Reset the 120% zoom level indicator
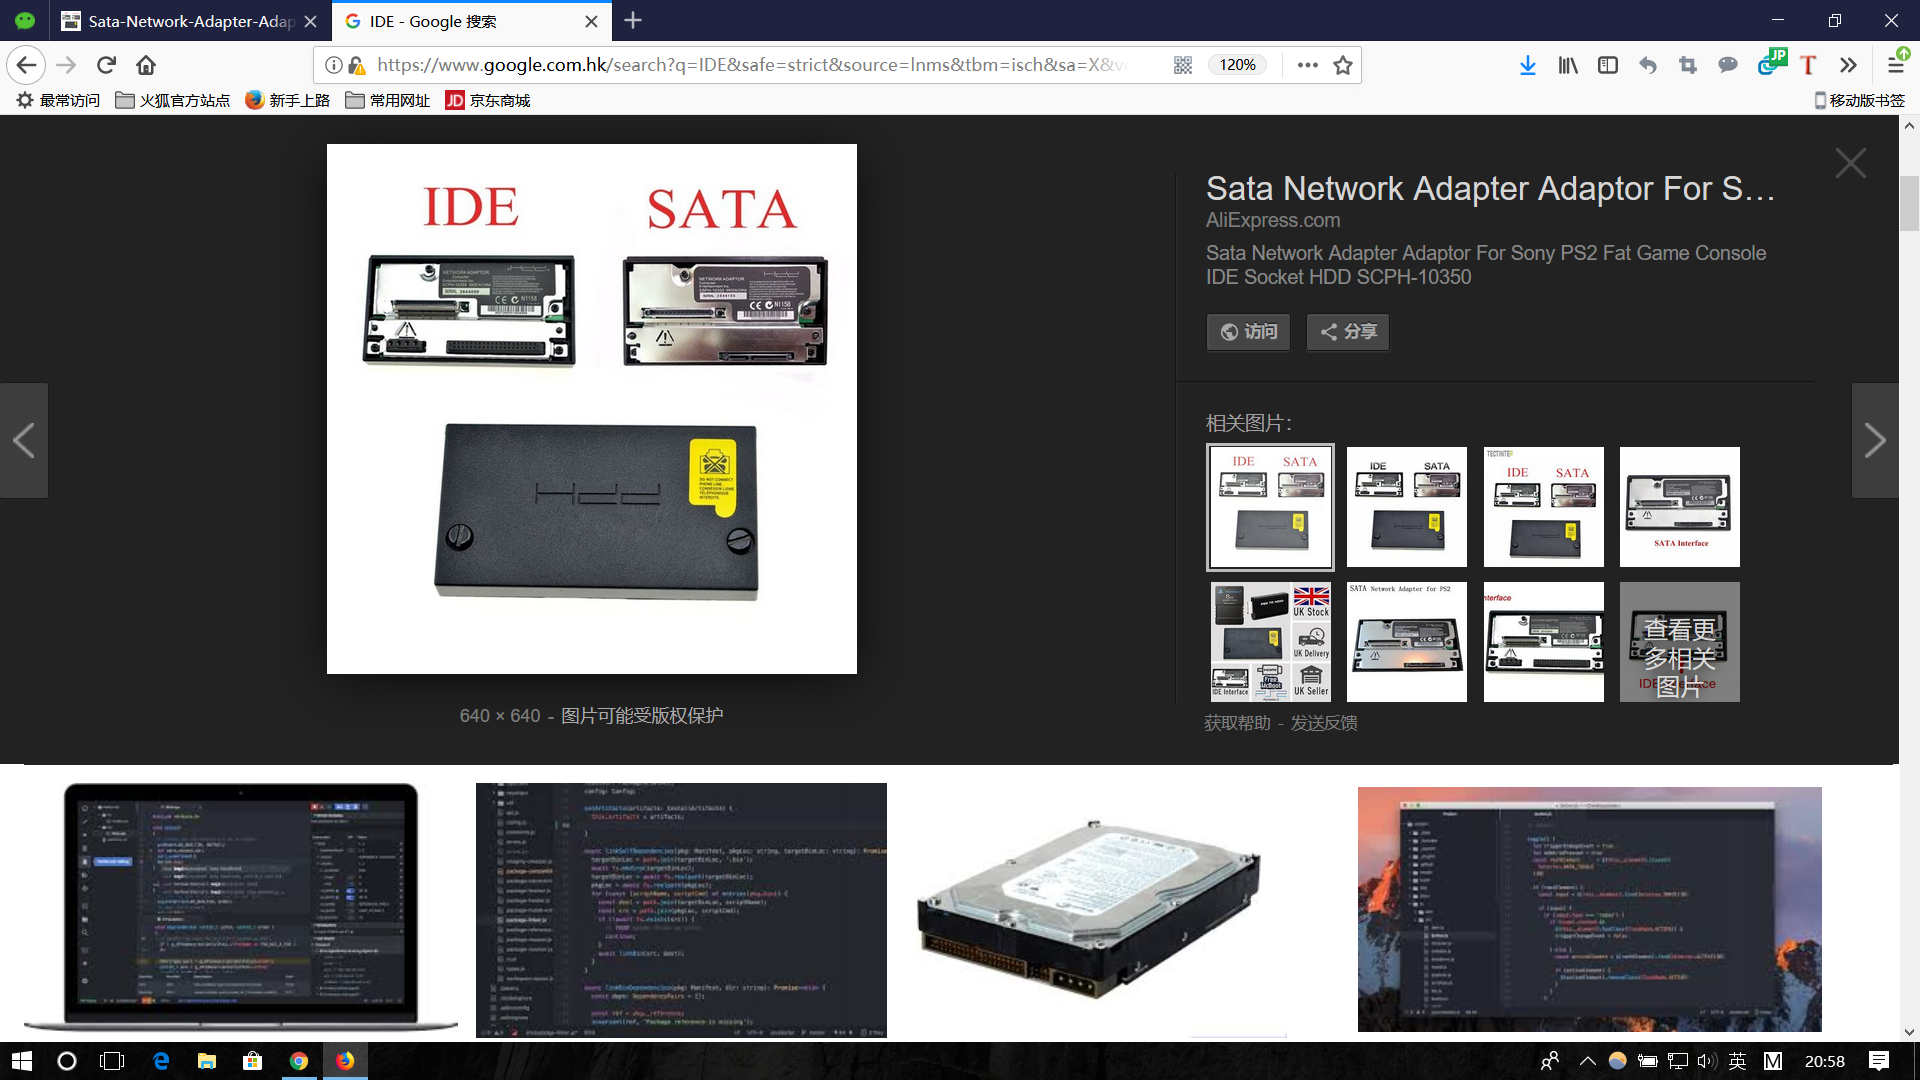1920x1080 pixels. [1237, 65]
